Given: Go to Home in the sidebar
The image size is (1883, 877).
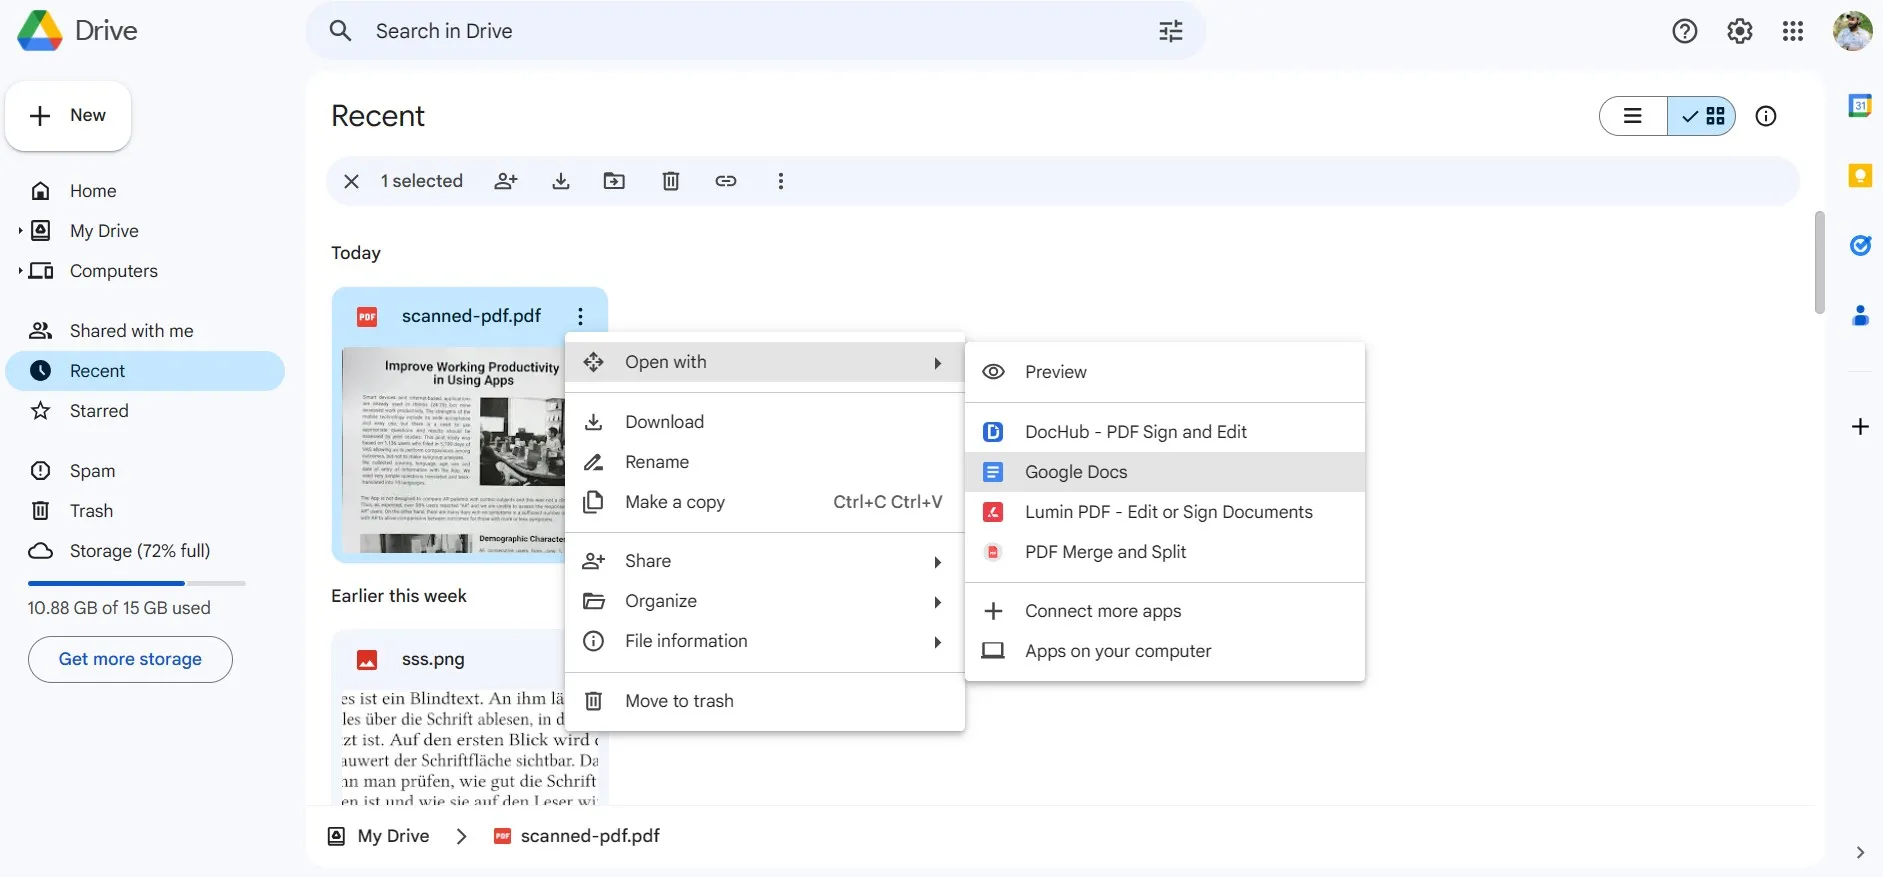Looking at the screenshot, I should pos(145,191).
